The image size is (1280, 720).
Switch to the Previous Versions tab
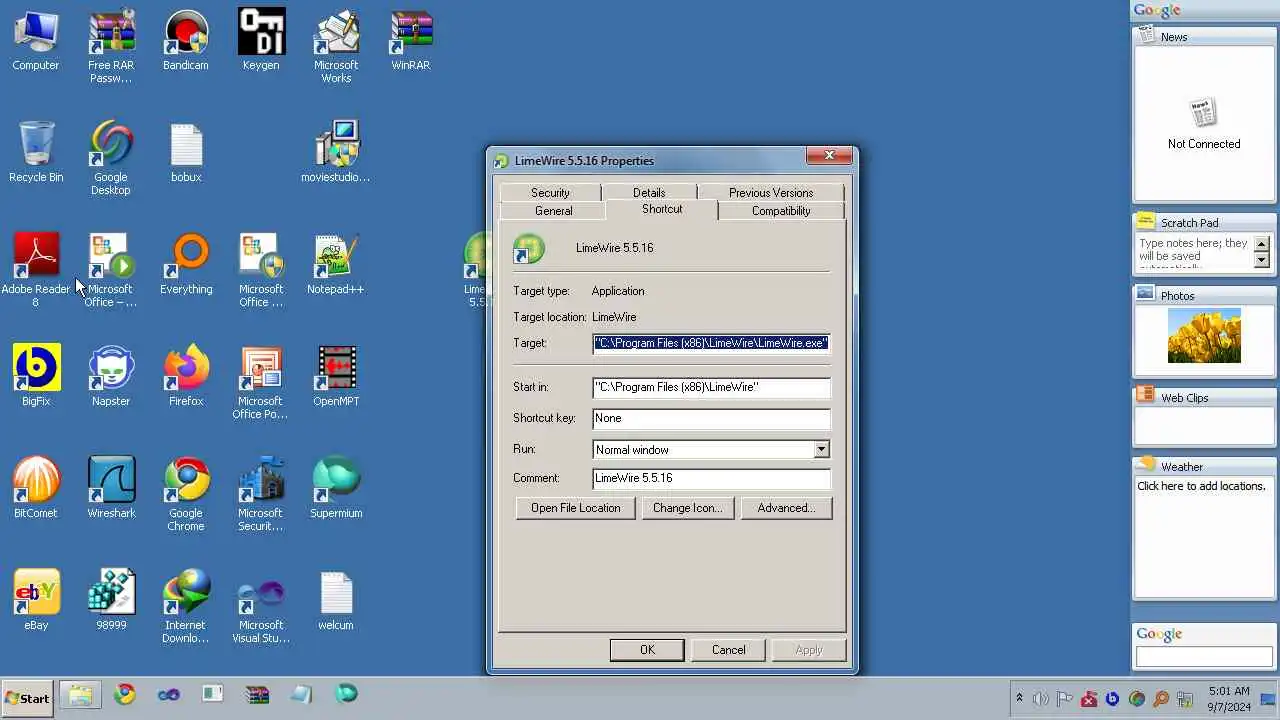tap(771, 192)
